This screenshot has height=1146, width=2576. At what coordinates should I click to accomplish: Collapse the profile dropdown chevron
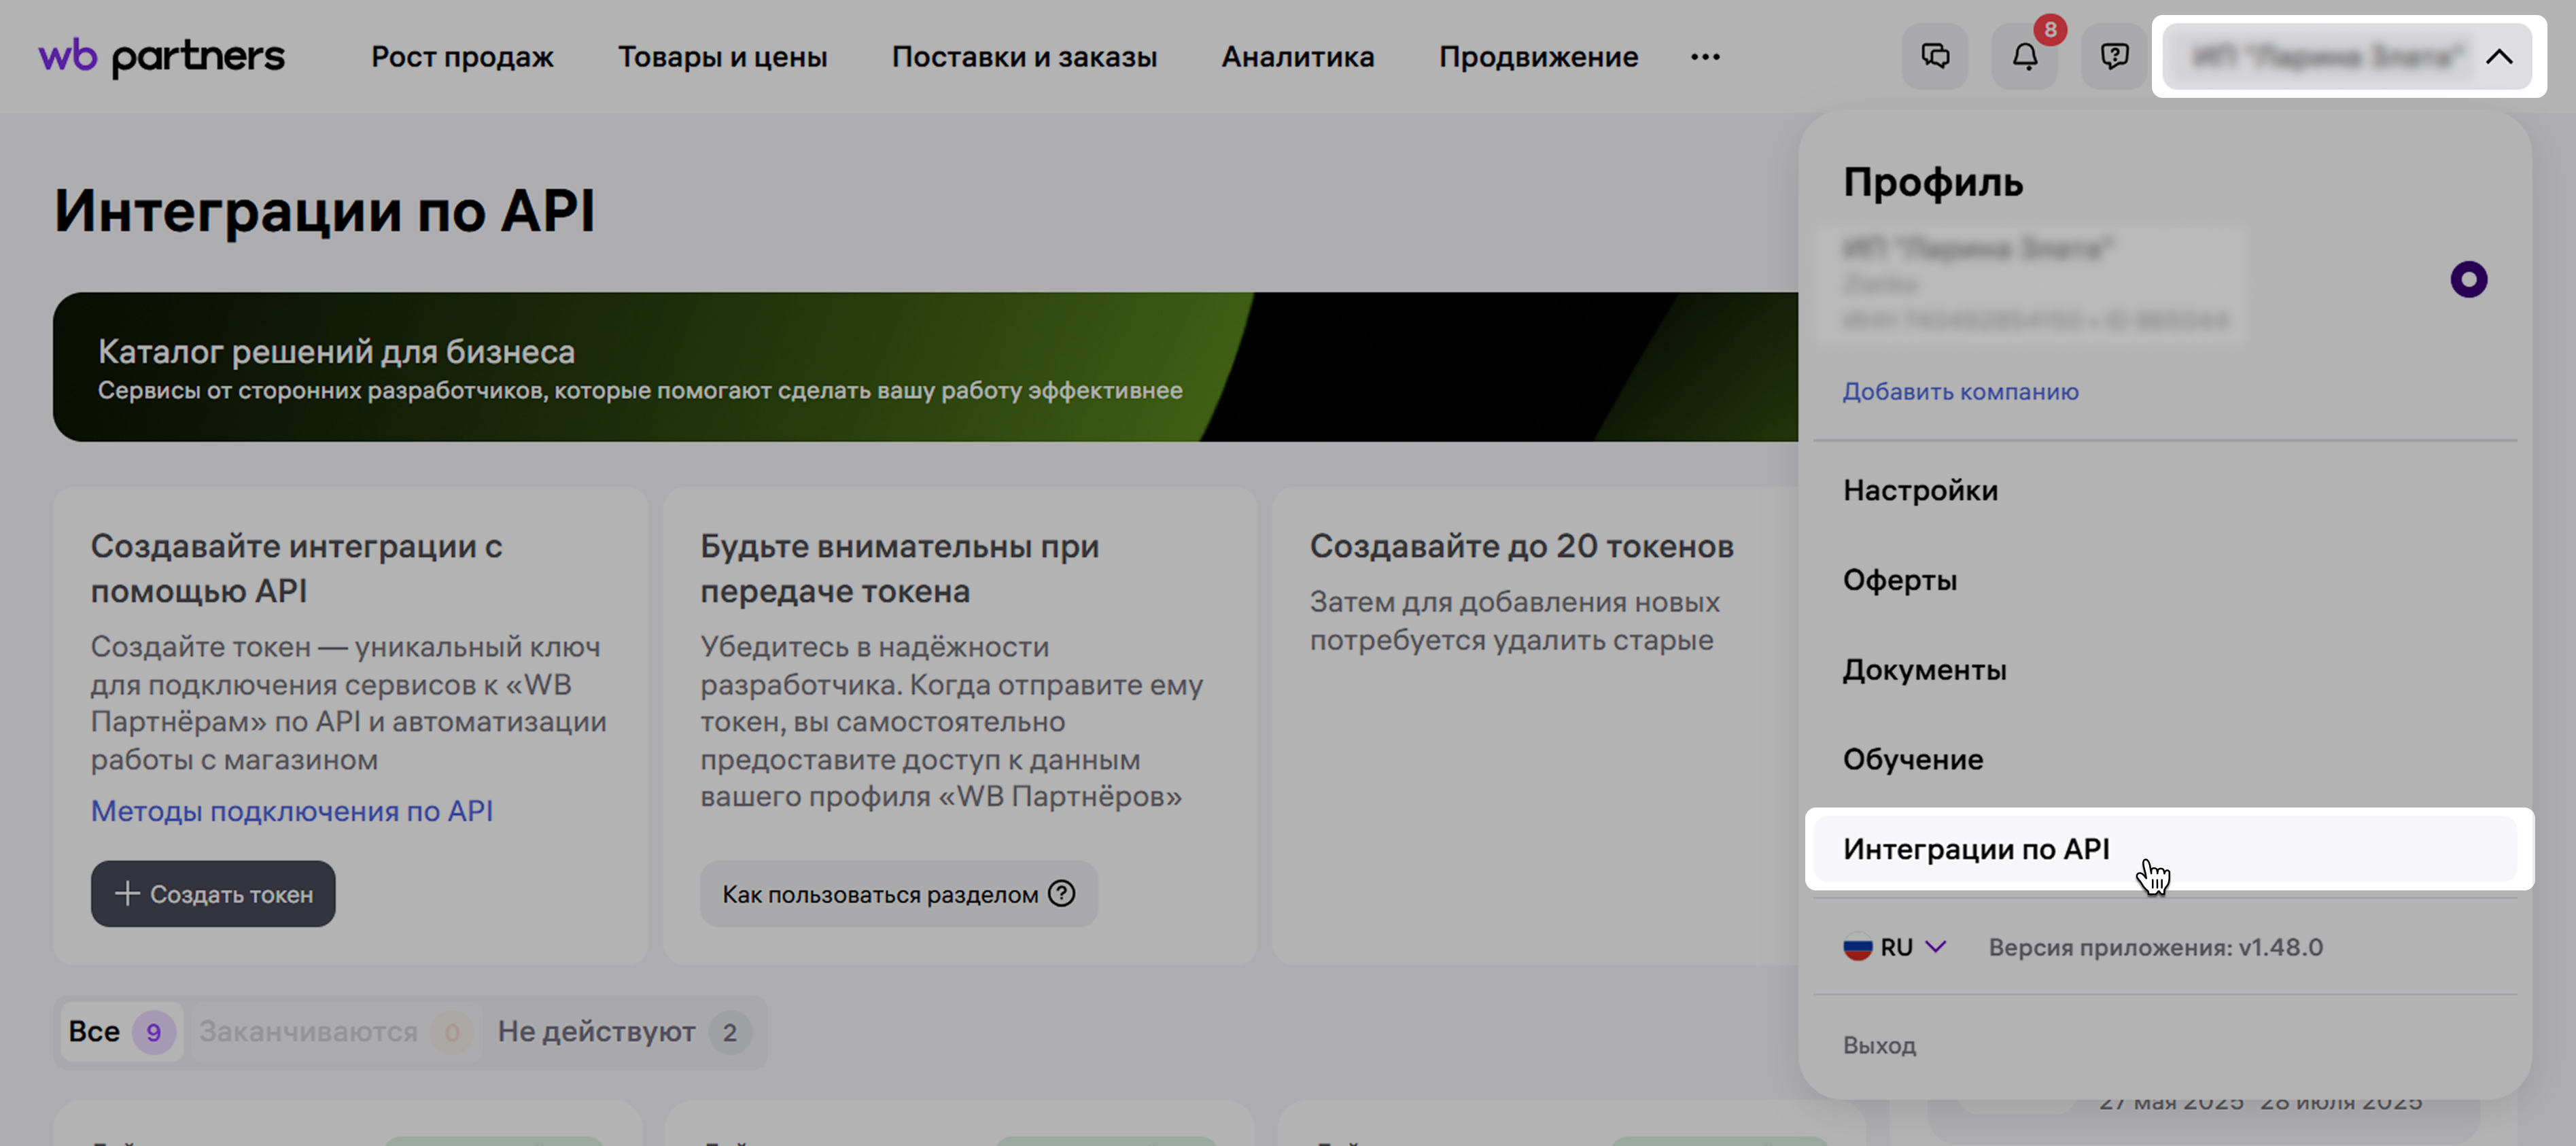(2499, 57)
